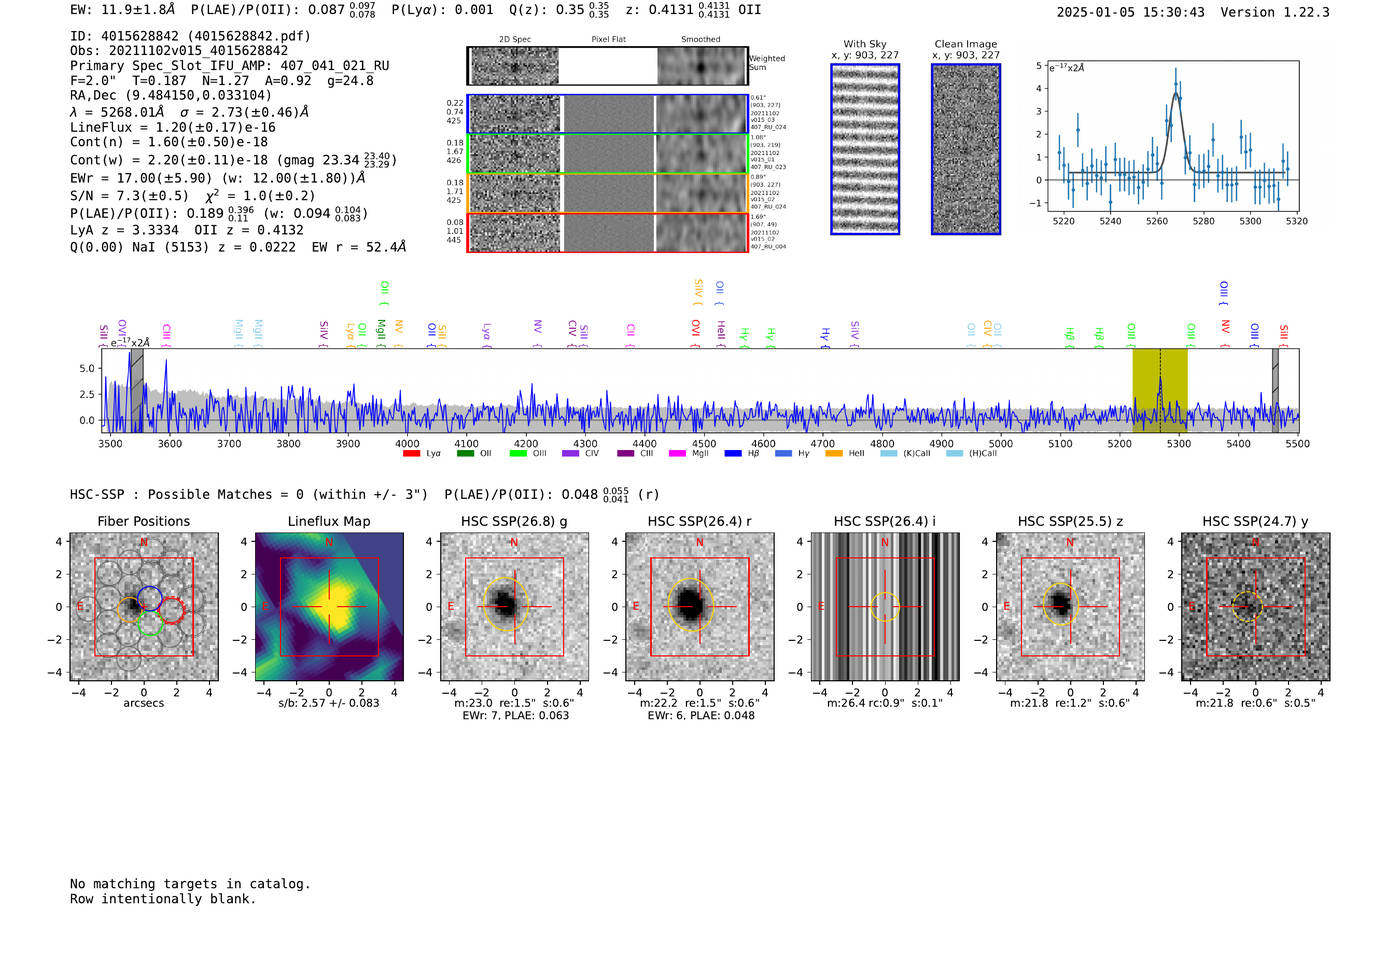Click the EWr = 17.00(±5.90) line
The image size is (1400, 953).
coord(218,178)
